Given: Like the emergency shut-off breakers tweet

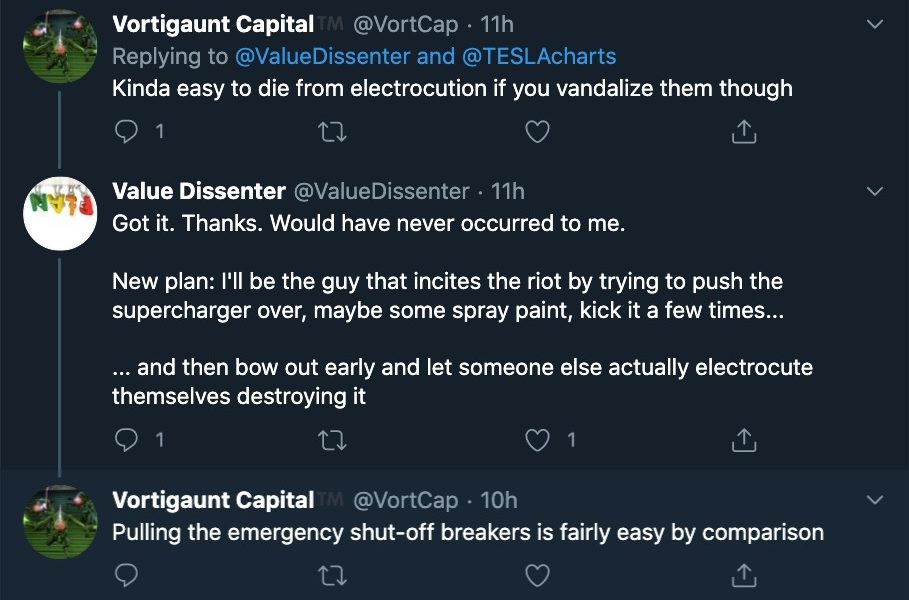Looking at the screenshot, I should (537, 575).
